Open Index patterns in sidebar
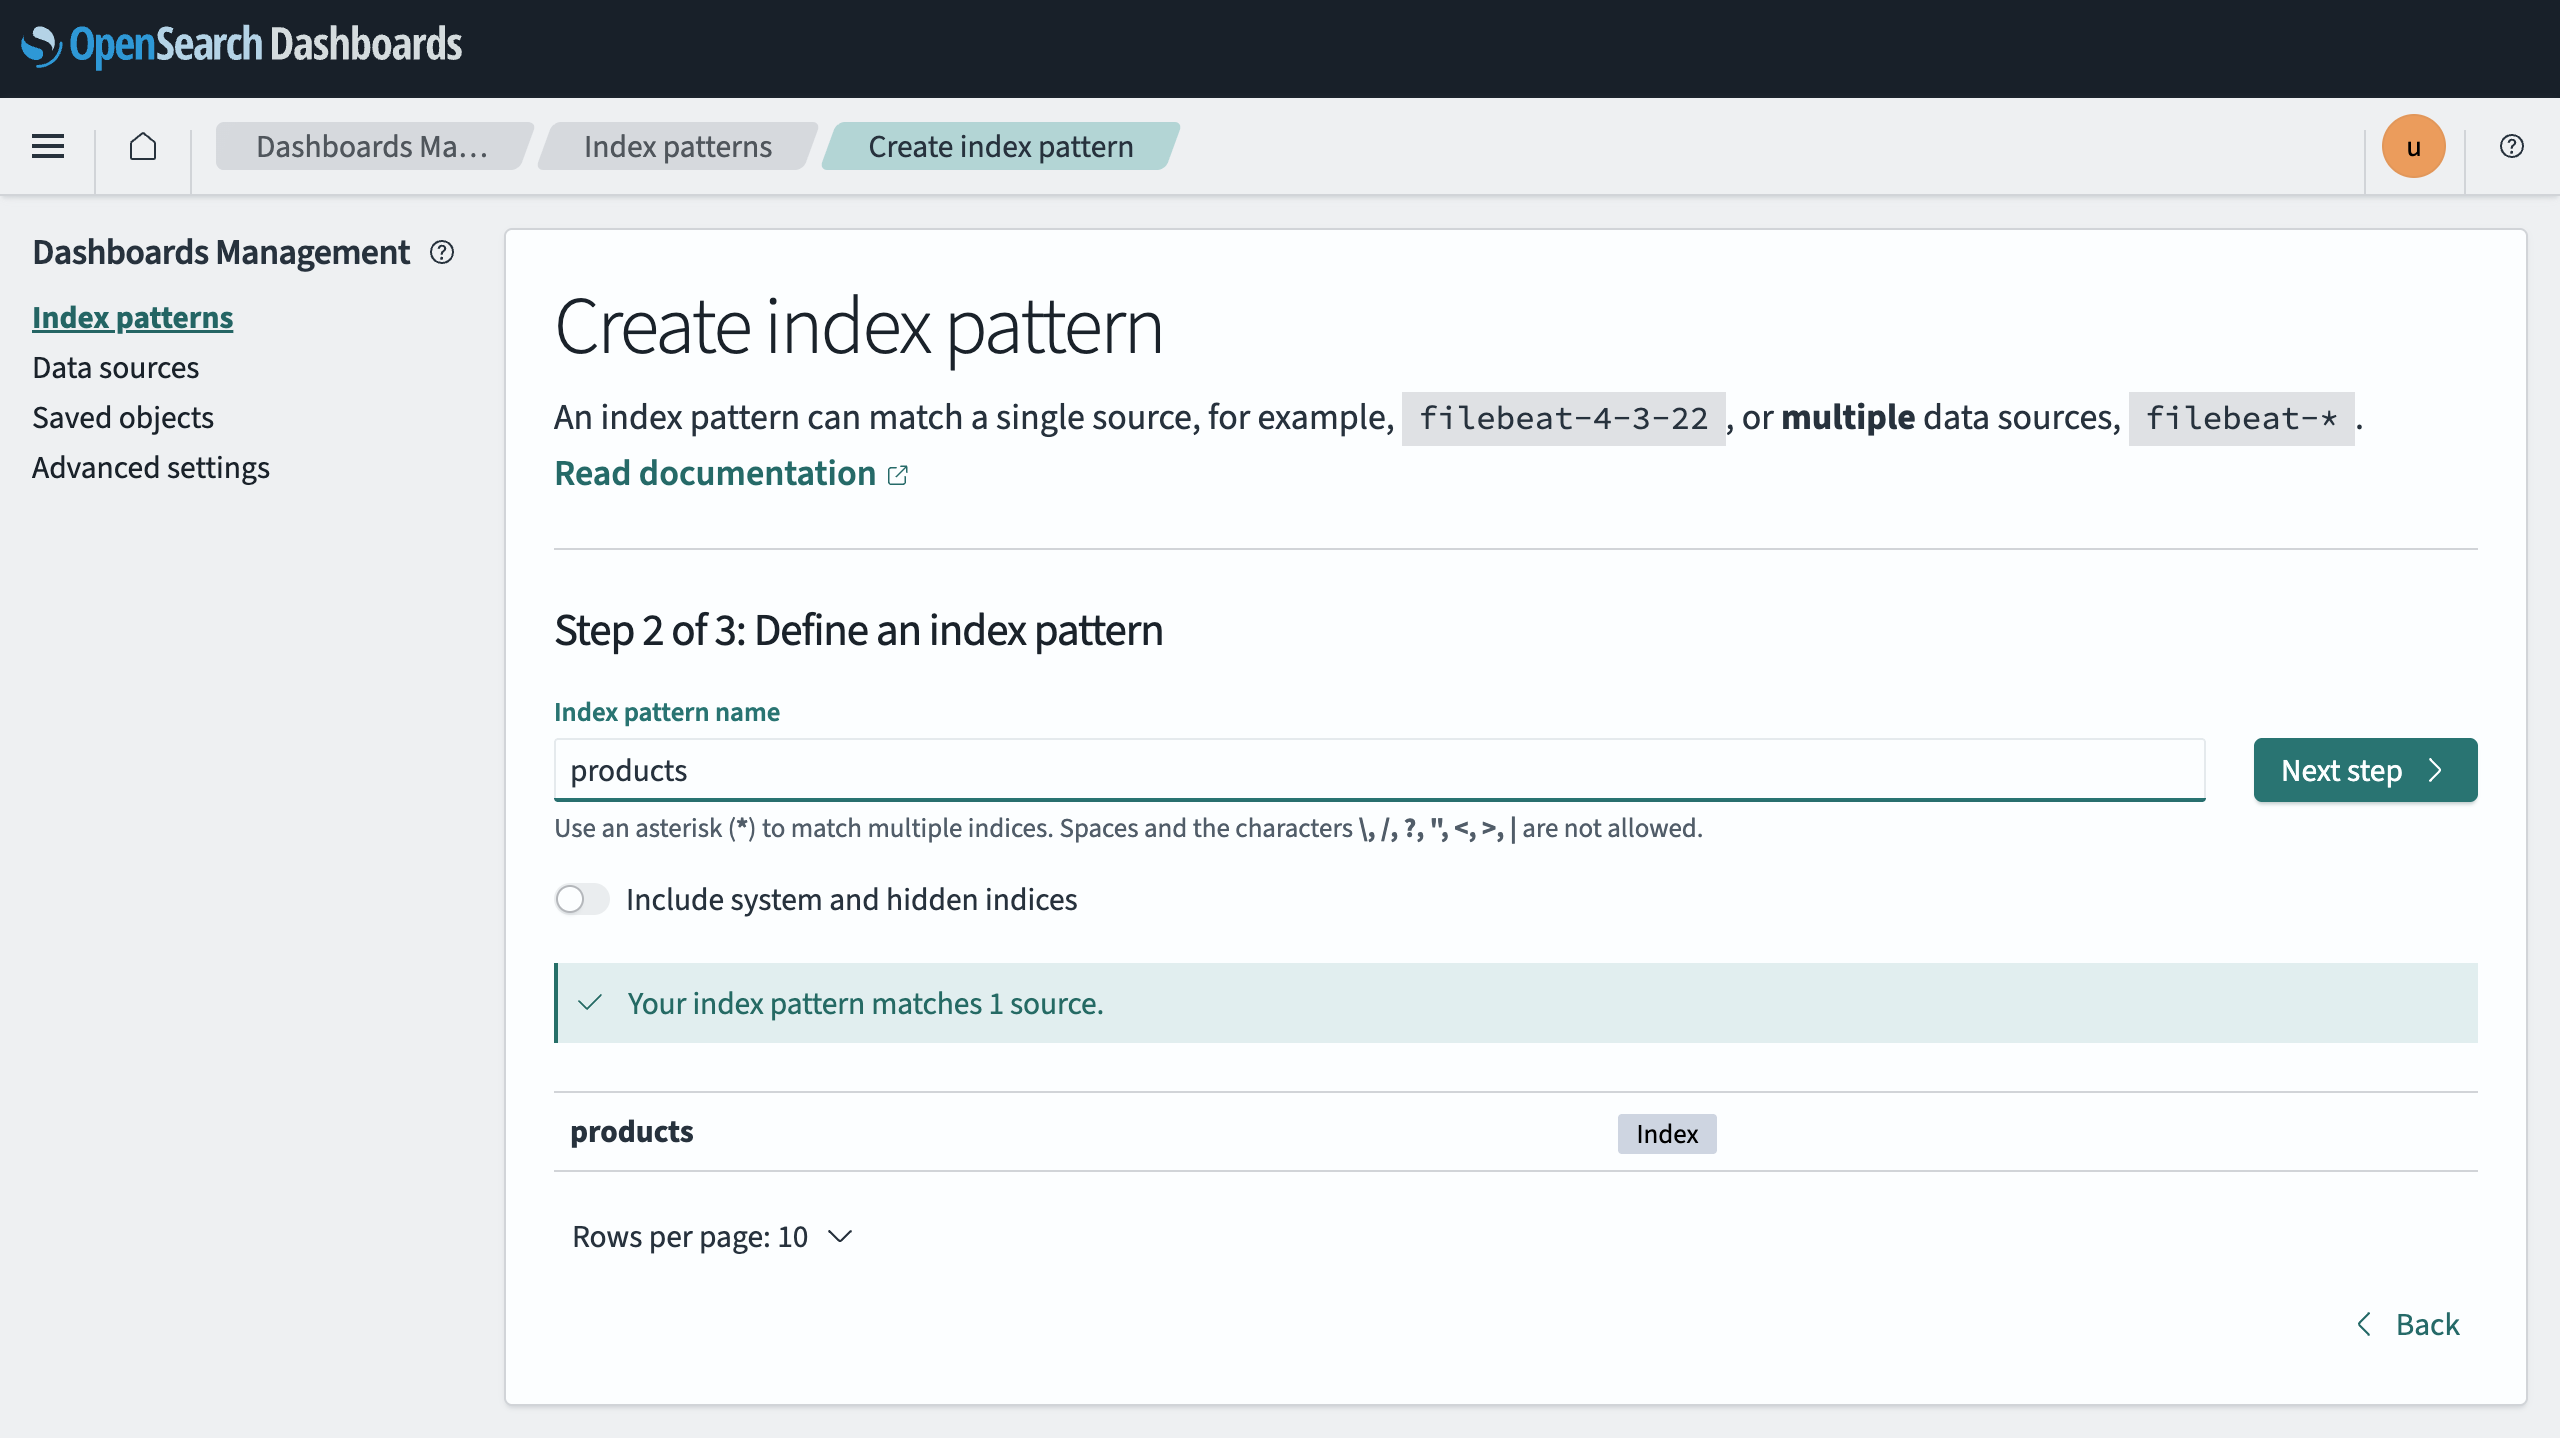 tap(132, 317)
